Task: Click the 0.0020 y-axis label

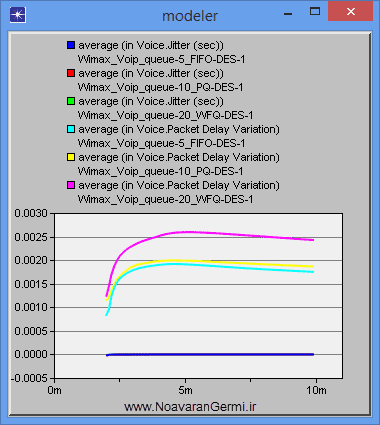Action: click(x=31, y=260)
